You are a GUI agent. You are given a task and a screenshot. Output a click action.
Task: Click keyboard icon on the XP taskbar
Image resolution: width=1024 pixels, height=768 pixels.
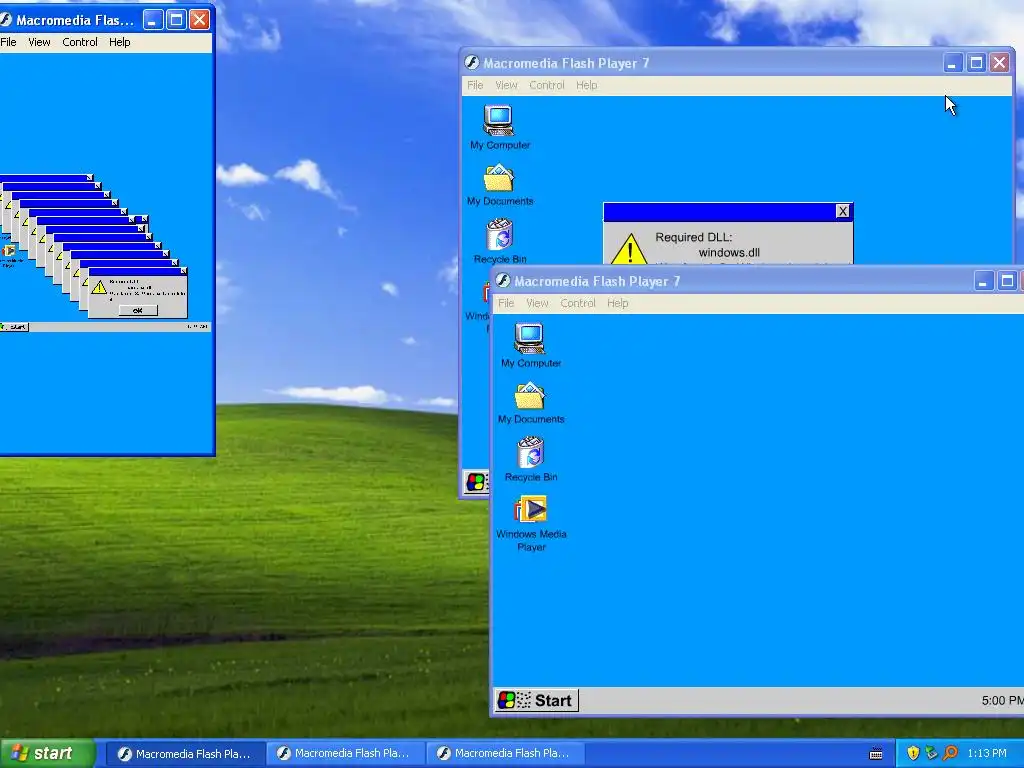[876, 754]
